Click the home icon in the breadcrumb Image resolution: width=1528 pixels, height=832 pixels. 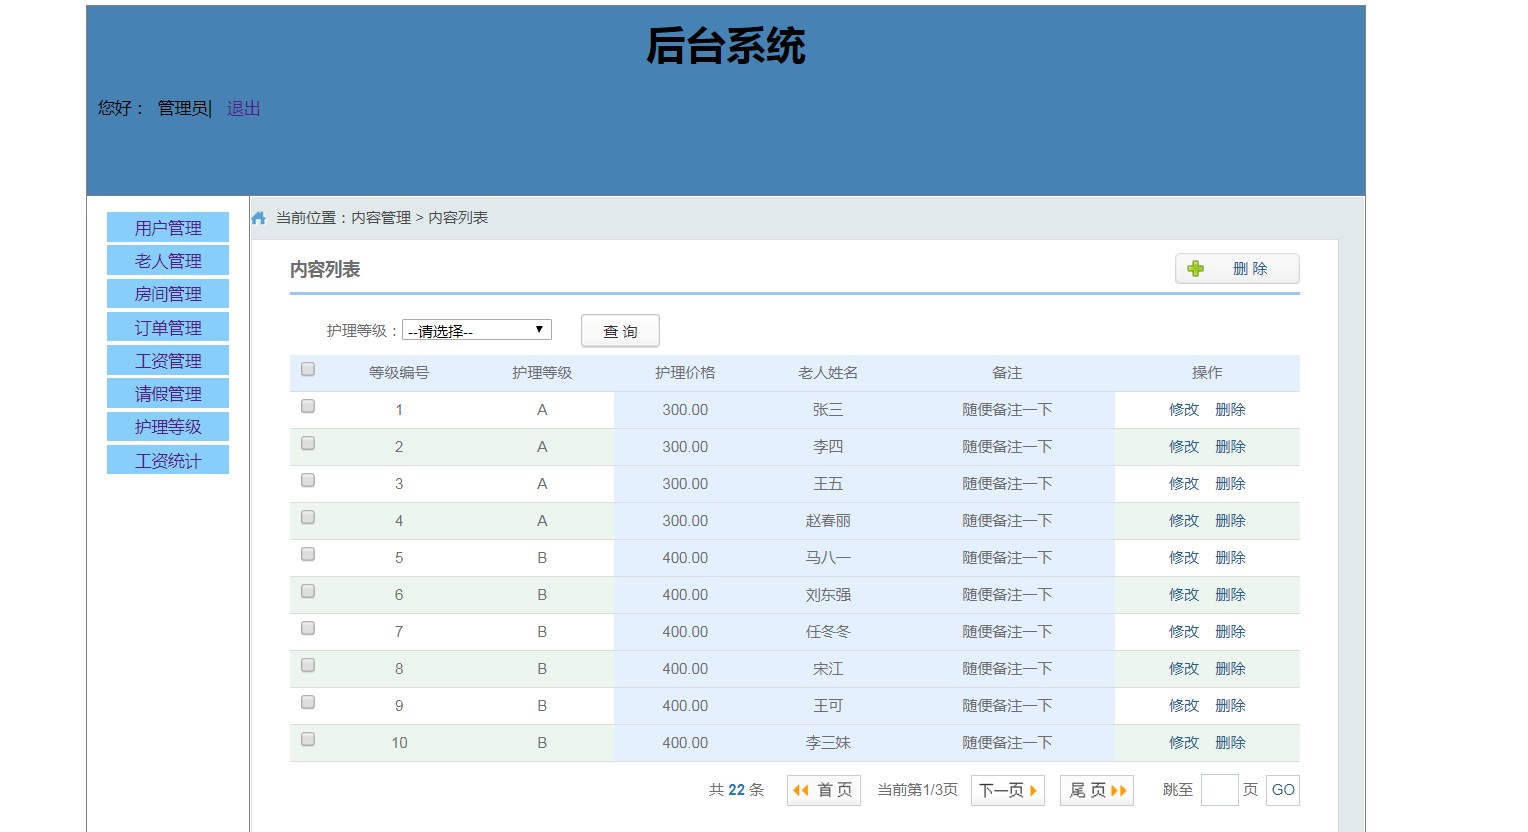(259, 218)
